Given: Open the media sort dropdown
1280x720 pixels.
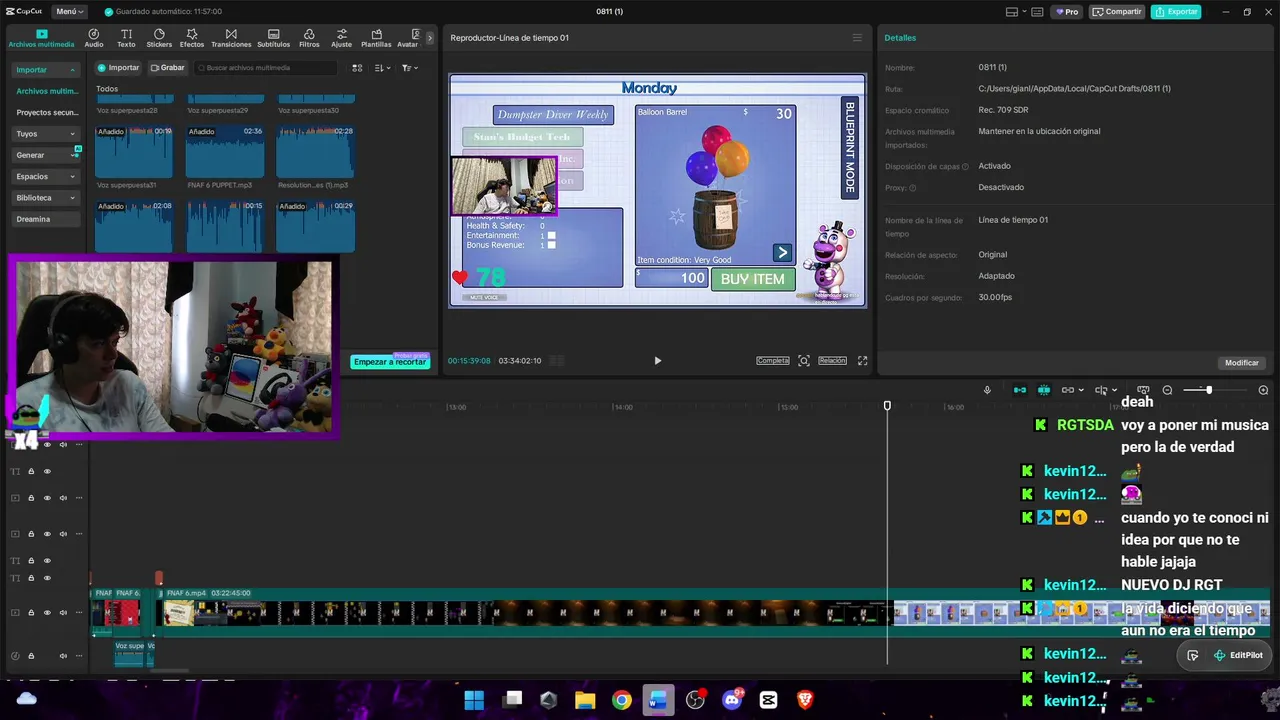Looking at the screenshot, I should [382, 68].
